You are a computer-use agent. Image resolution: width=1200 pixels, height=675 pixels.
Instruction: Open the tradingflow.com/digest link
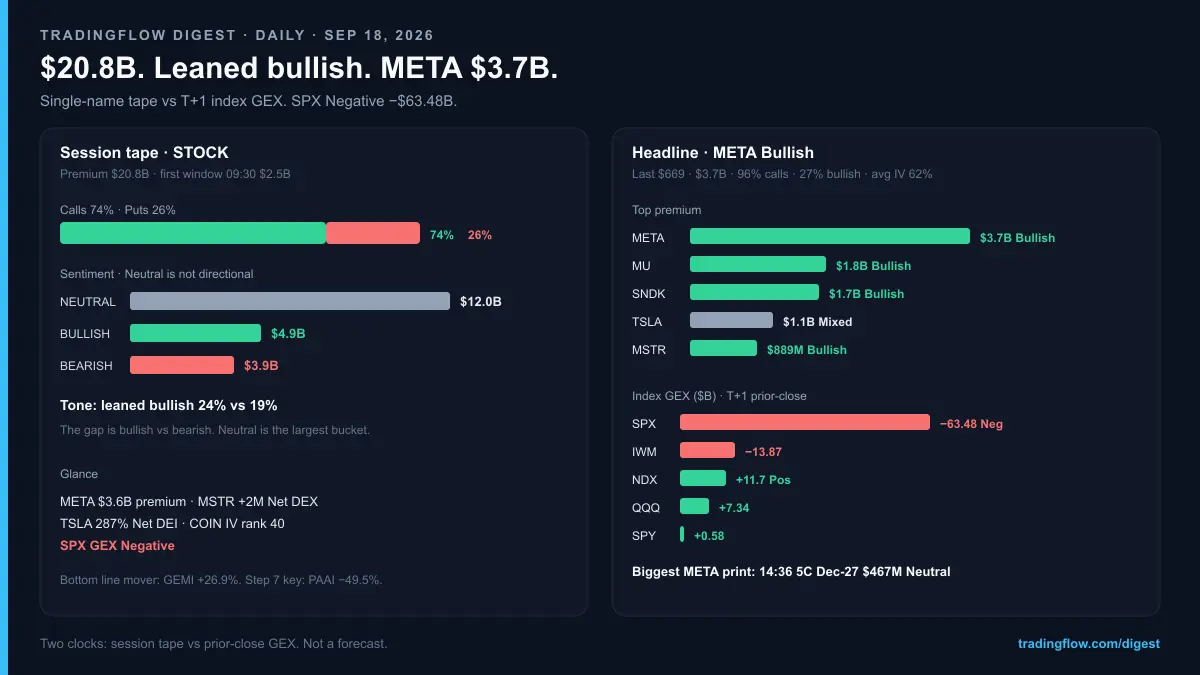(1089, 644)
